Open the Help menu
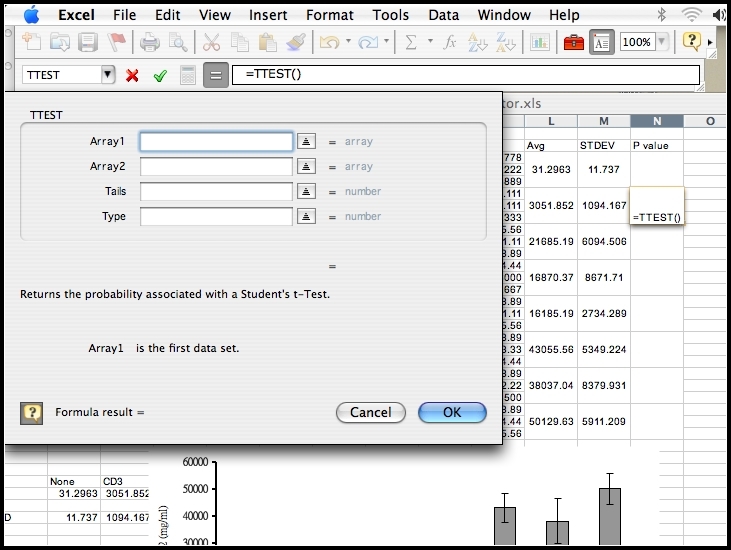This screenshot has height=550, width=731. 564,15
